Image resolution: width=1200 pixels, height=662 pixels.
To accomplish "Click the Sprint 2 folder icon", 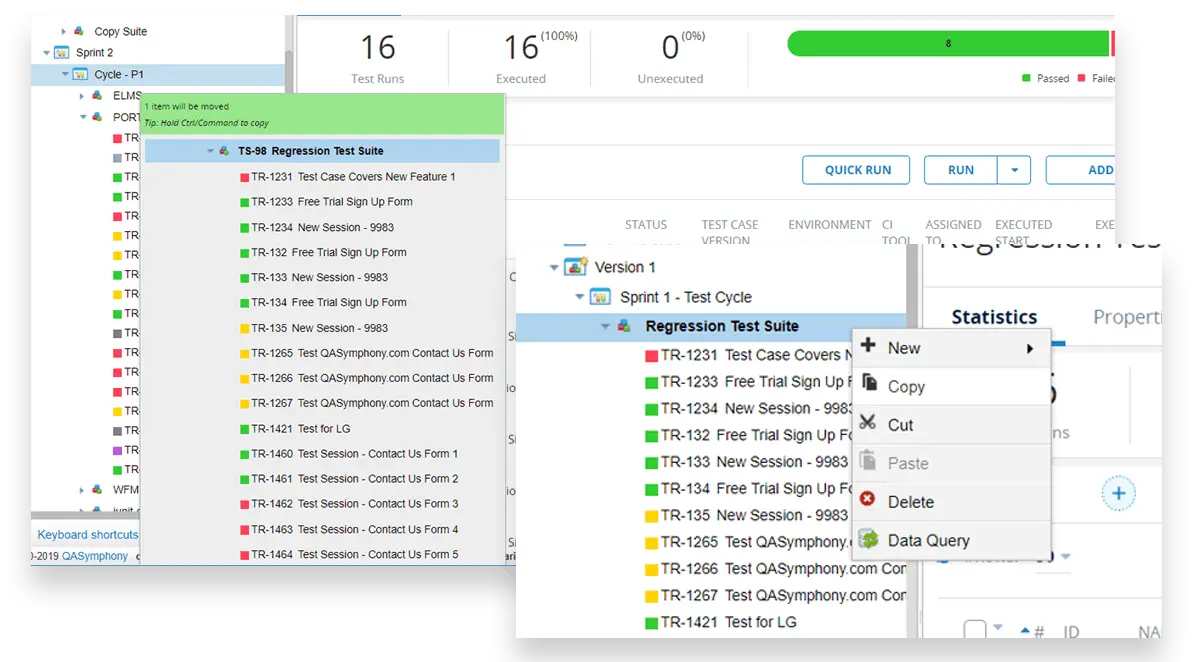I will (62, 52).
